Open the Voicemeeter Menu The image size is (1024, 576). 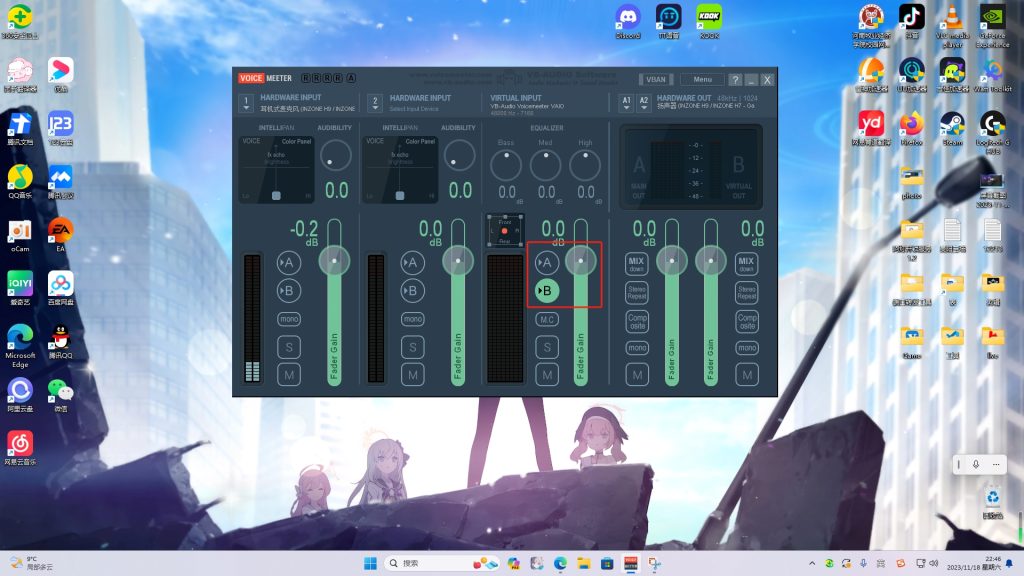[702, 80]
